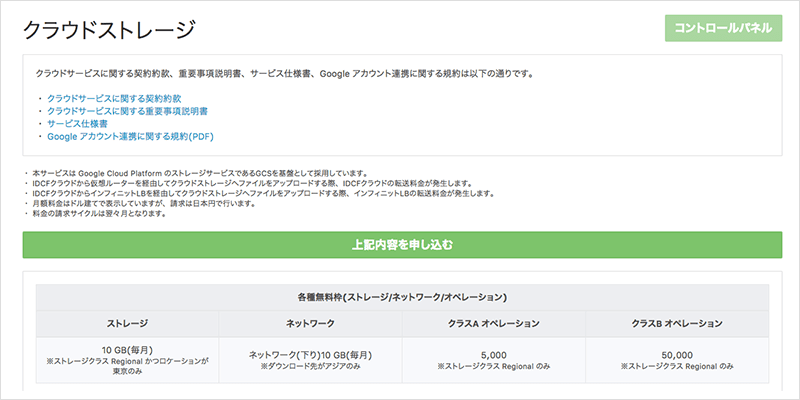This screenshot has height=400, width=800.
Task: Click the コントロールパネル button
Action: [722, 28]
